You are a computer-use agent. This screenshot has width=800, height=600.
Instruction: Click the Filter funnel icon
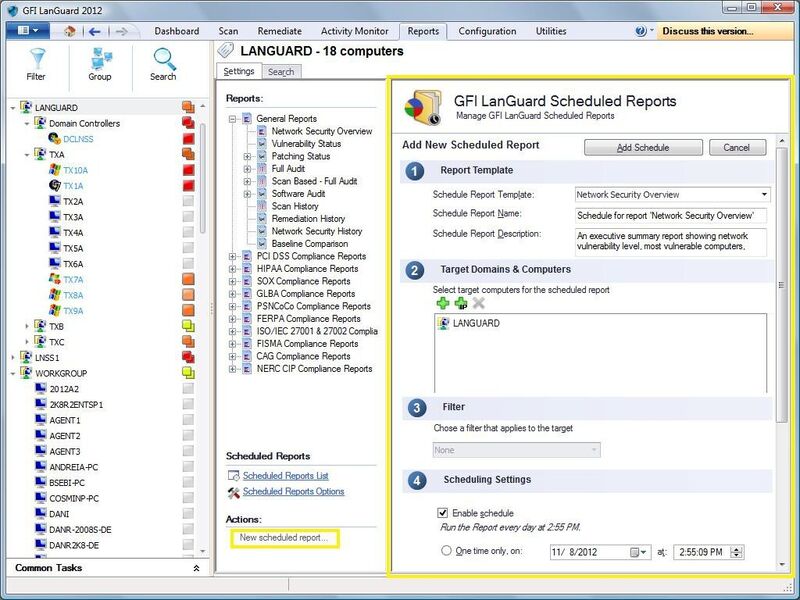coord(37,60)
